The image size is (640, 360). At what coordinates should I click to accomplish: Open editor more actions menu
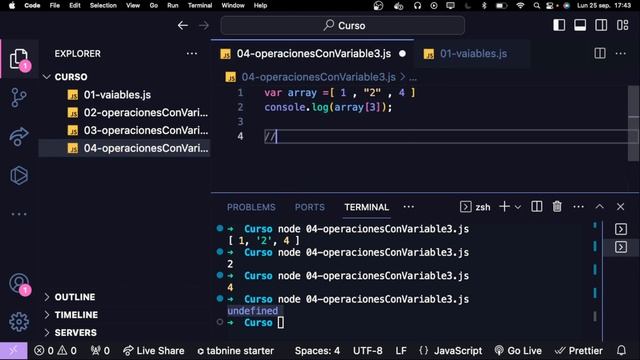coord(620,53)
